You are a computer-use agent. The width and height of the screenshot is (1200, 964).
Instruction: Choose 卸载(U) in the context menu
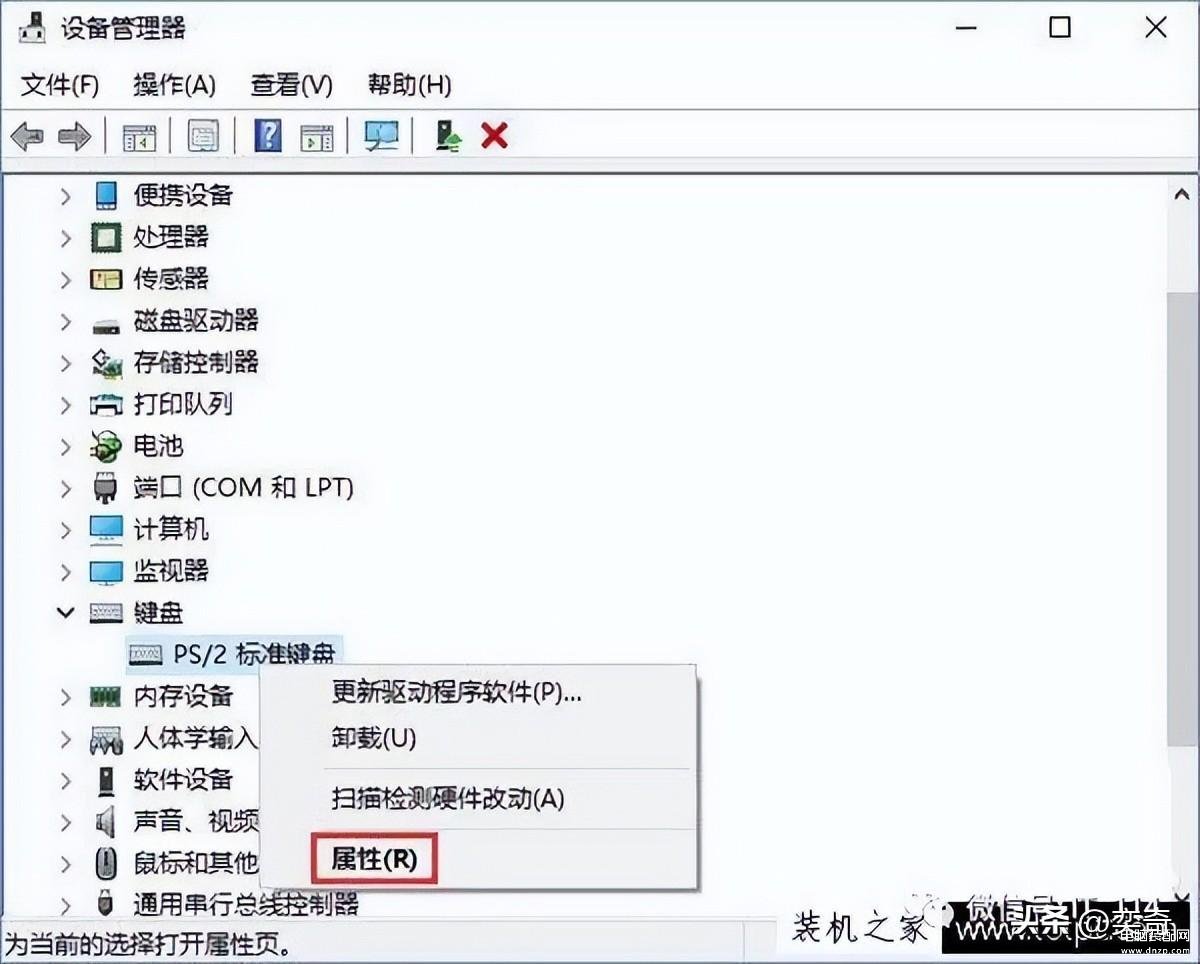(x=374, y=738)
